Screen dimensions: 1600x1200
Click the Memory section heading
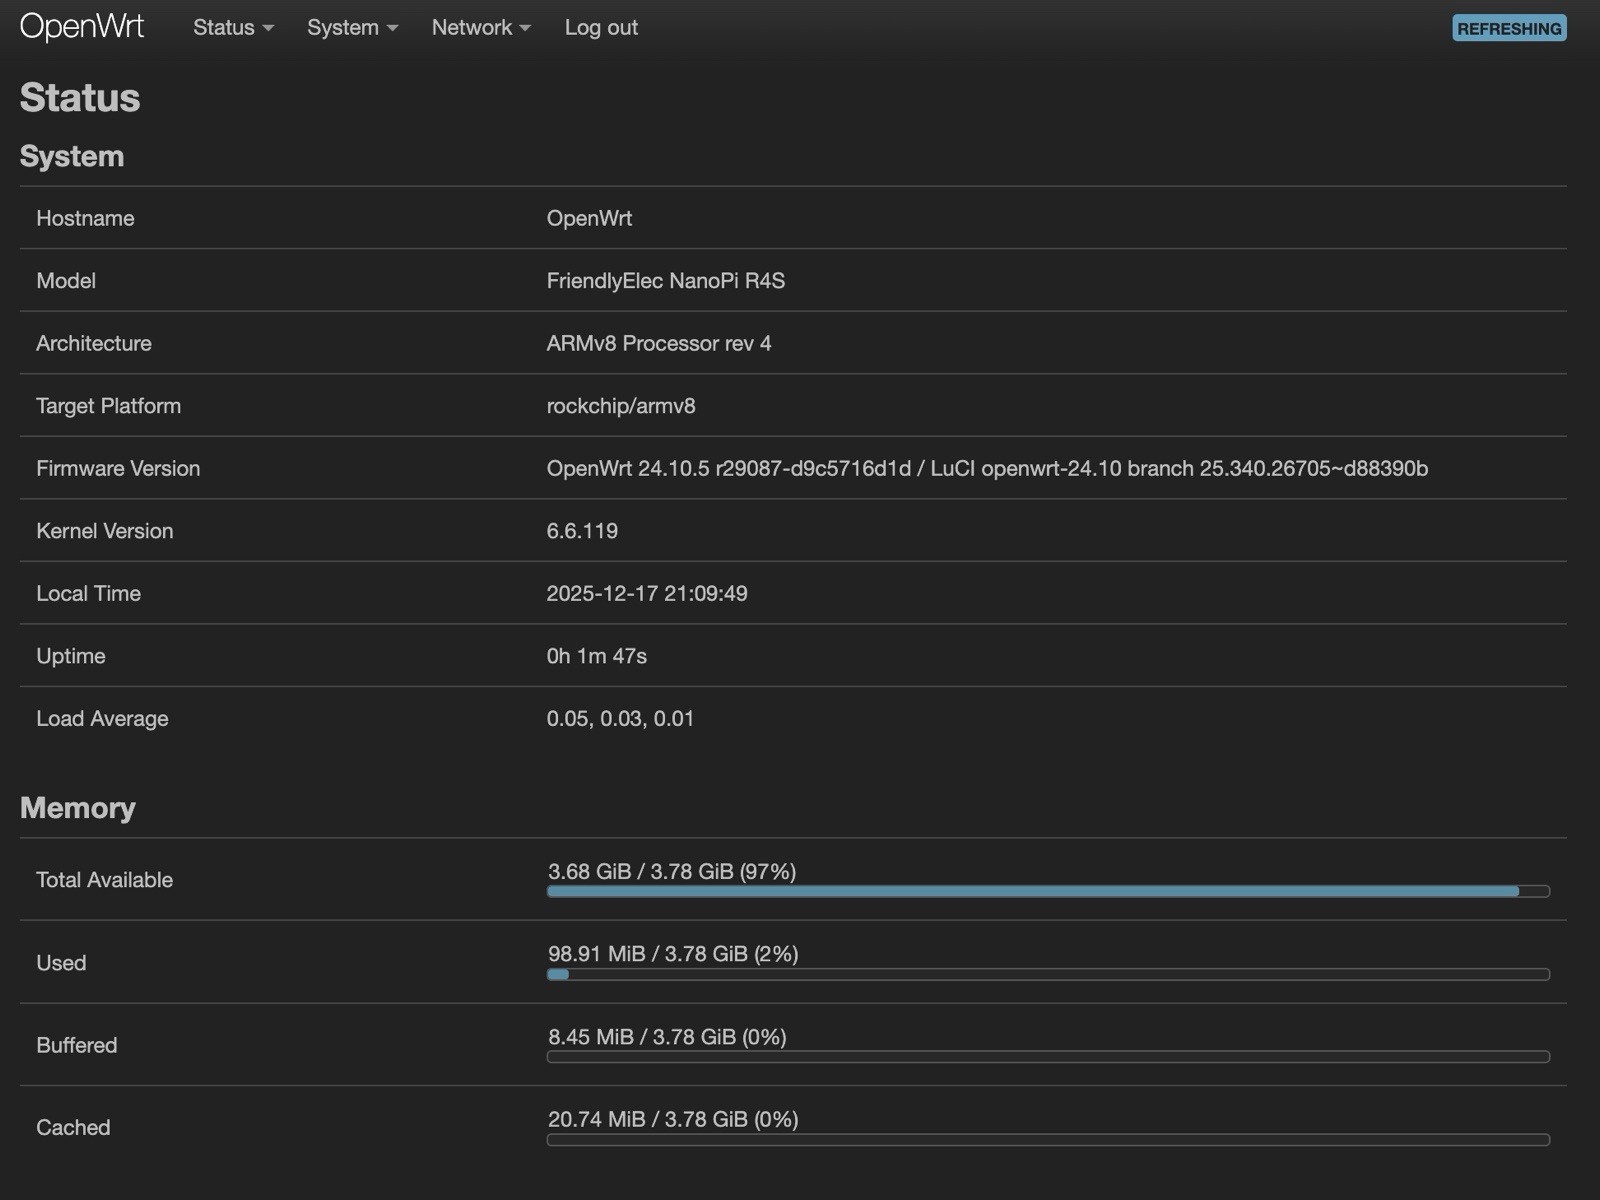[78, 807]
